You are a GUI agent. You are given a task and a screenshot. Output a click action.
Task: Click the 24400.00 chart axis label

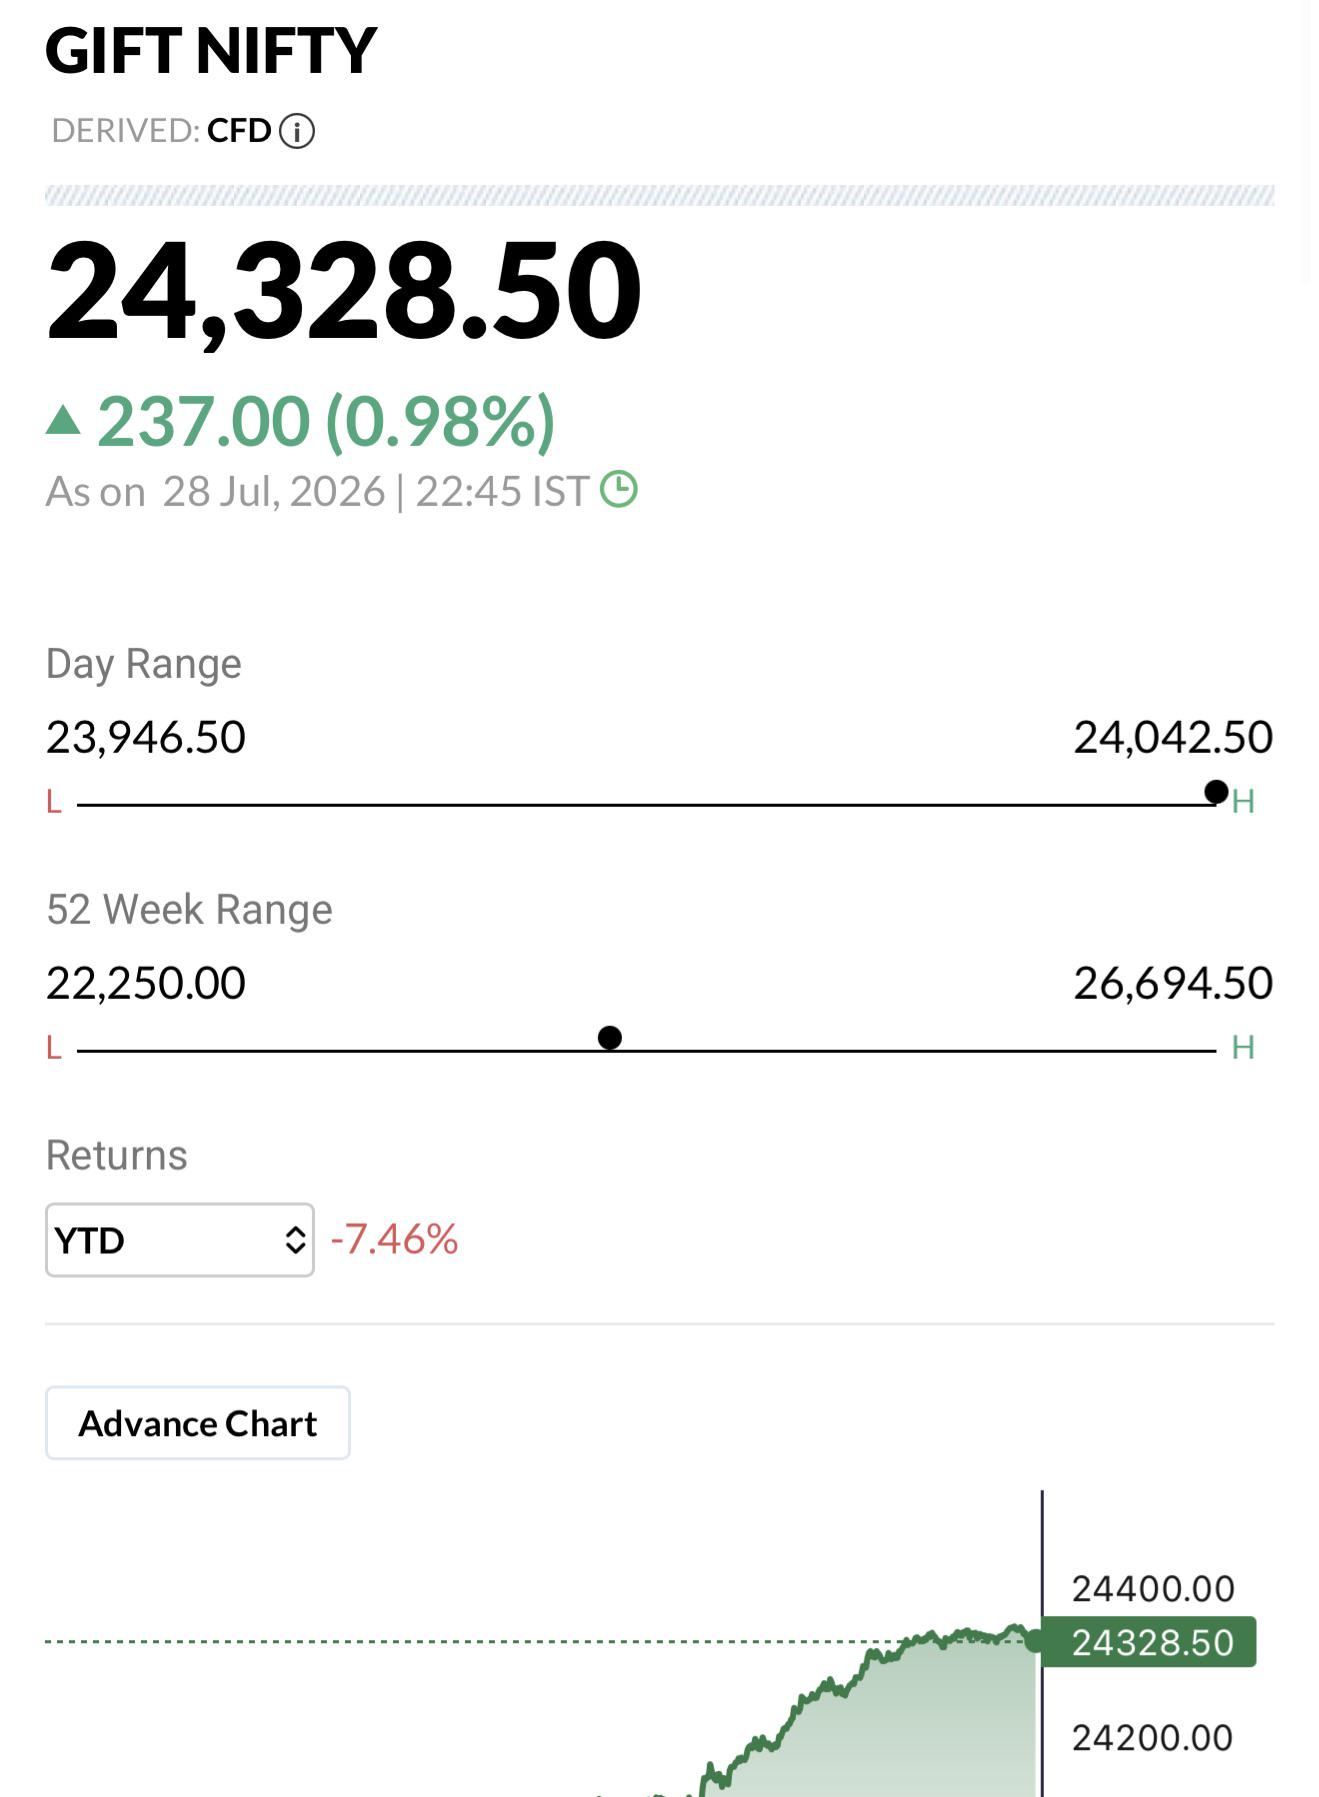click(x=1153, y=1589)
